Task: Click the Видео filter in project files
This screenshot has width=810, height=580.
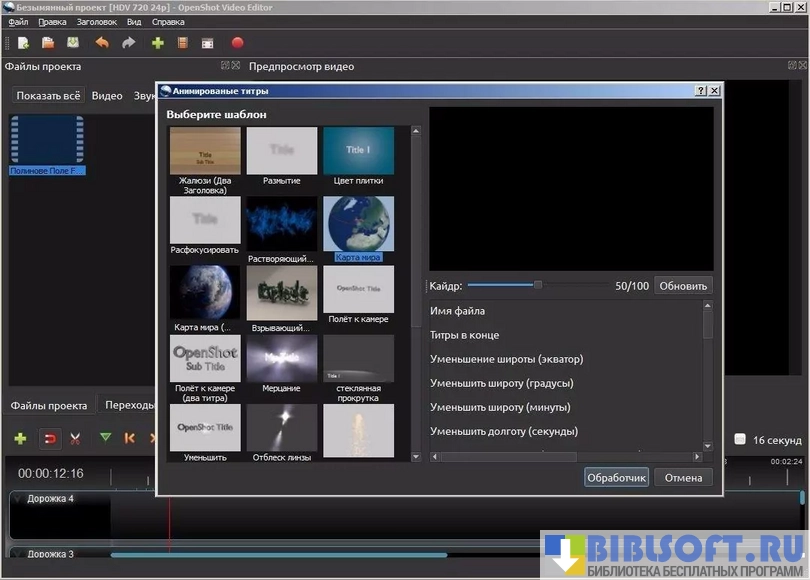Action: (x=107, y=96)
